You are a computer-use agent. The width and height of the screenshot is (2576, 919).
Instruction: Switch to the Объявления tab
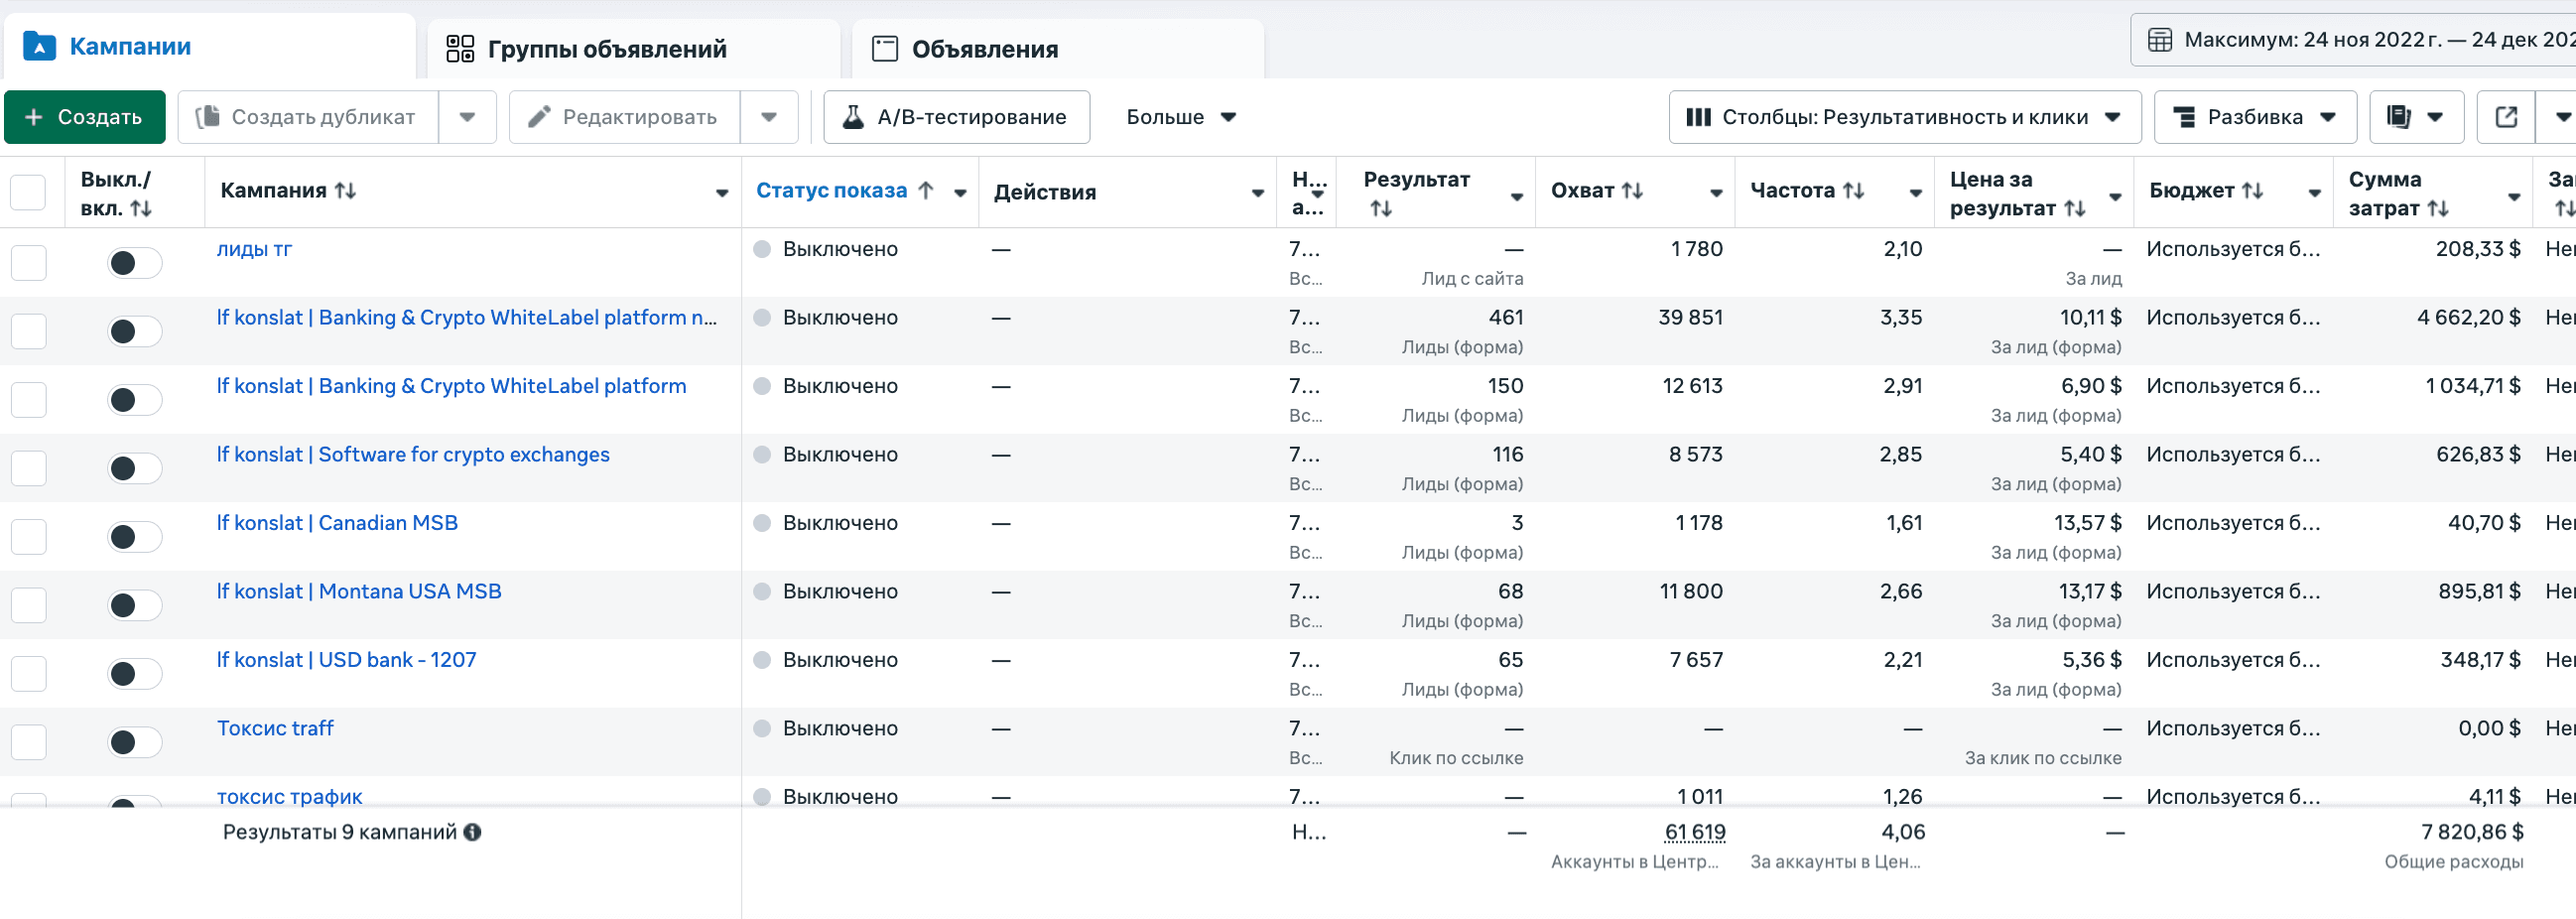point(1057,49)
